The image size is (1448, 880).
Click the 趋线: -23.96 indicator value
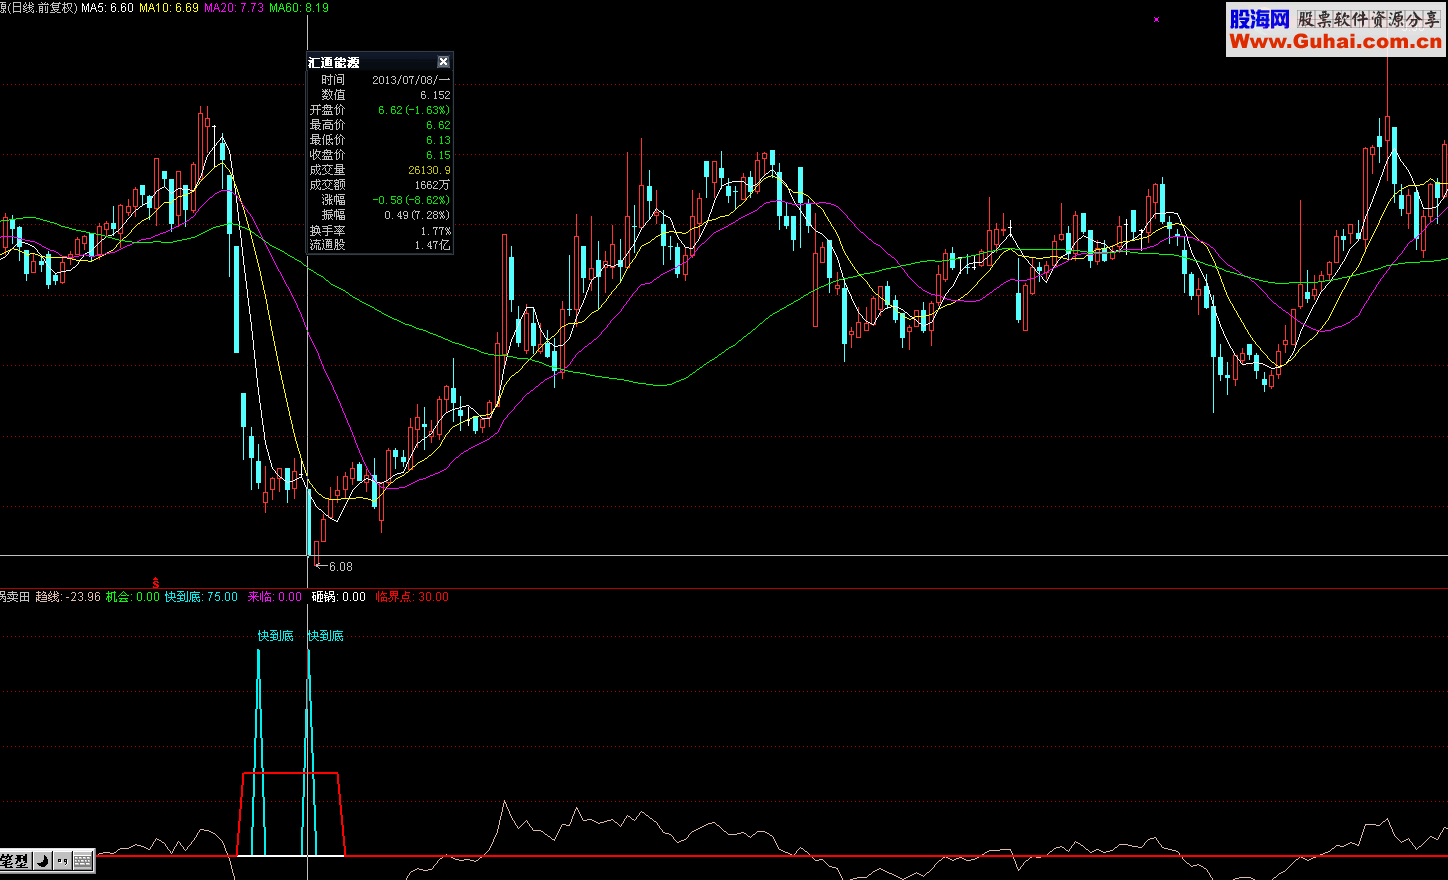[x=68, y=597]
